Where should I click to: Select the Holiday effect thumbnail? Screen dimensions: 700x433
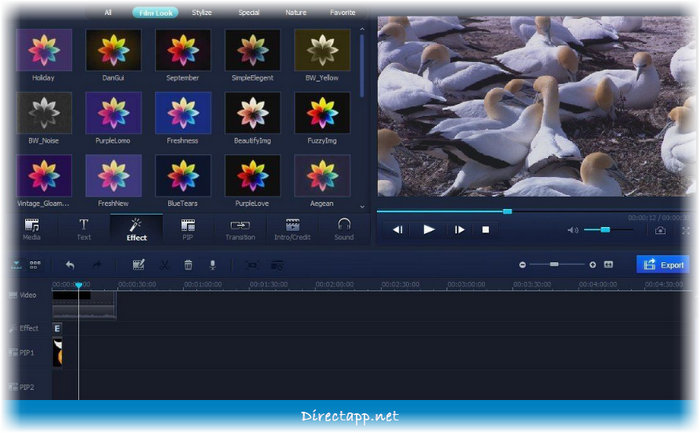[44, 50]
